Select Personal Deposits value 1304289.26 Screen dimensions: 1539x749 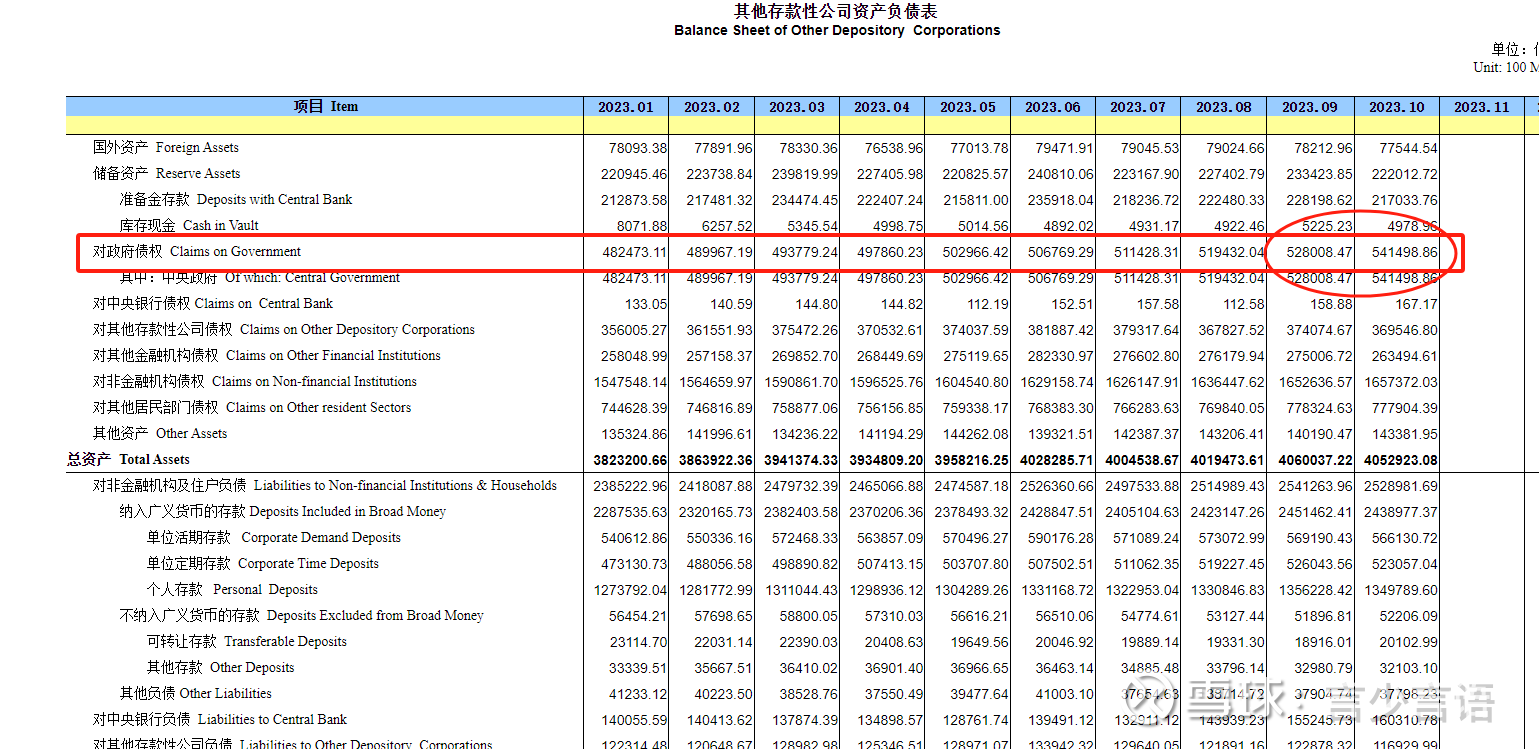pyautogui.click(x=972, y=590)
